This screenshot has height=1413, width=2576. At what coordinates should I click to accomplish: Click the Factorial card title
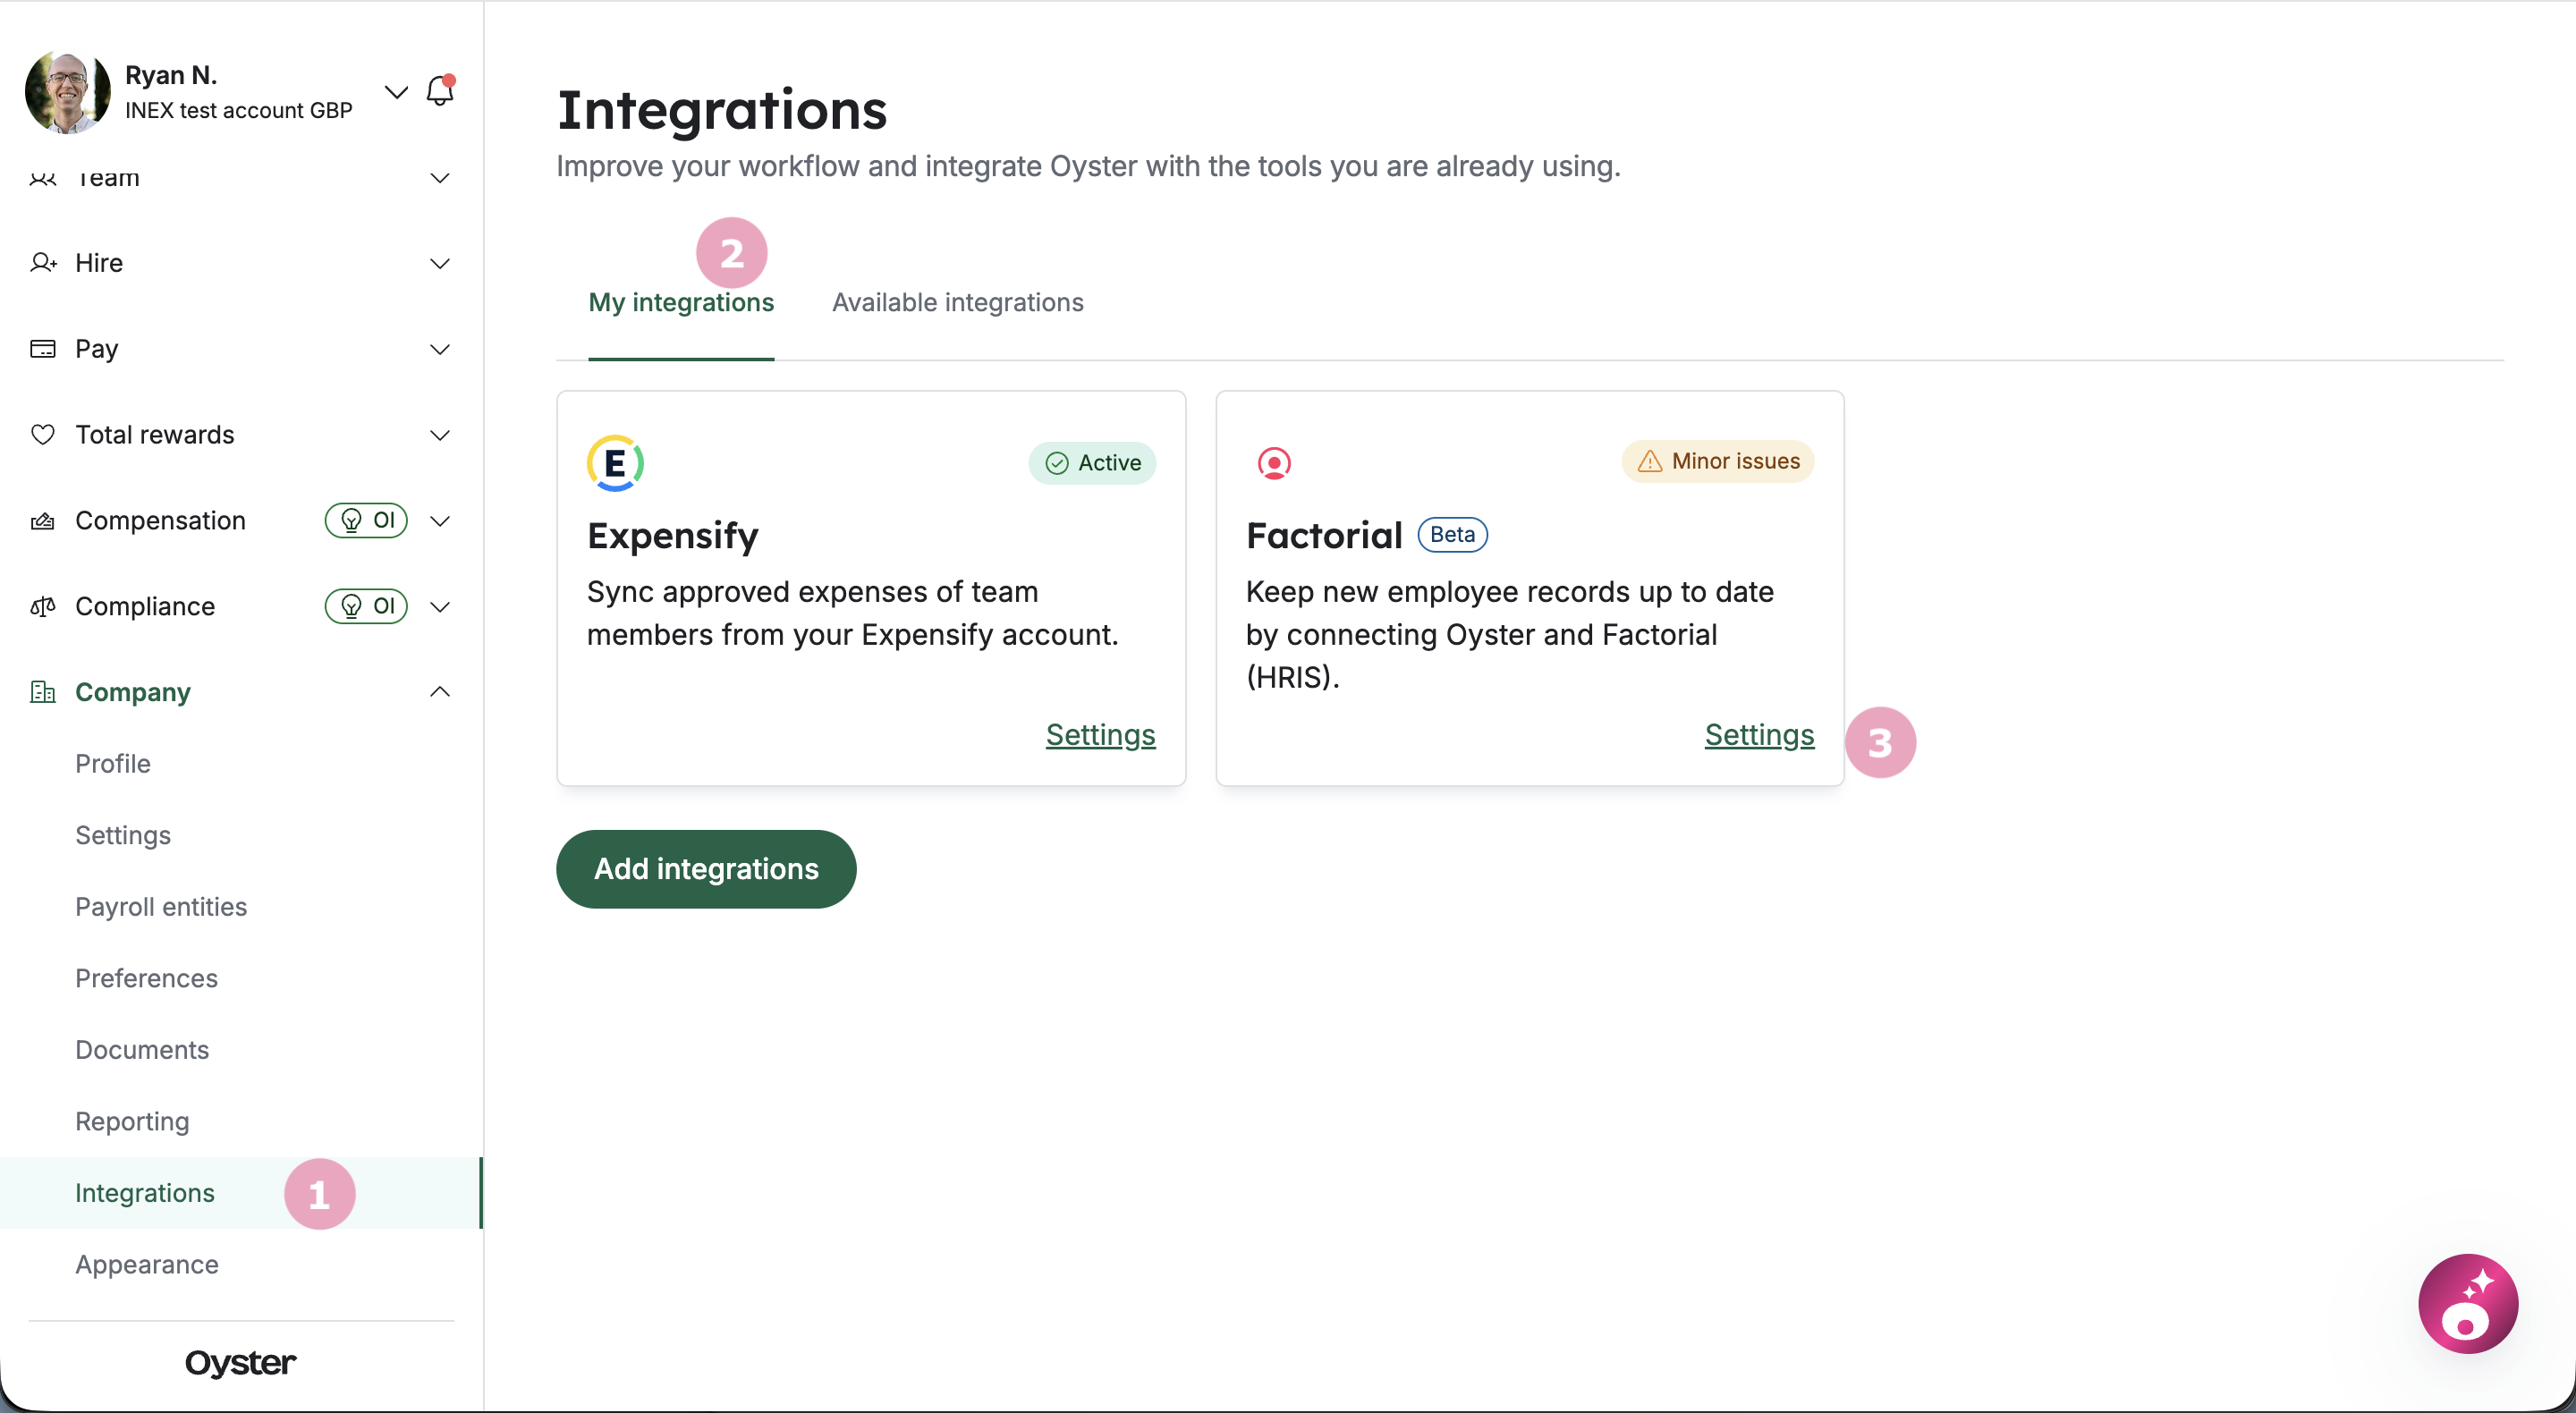tap(1324, 536)
